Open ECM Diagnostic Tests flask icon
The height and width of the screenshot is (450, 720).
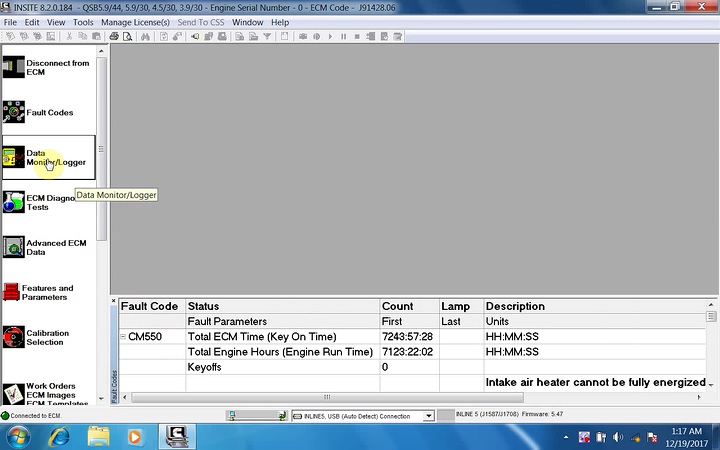(x=13, y=202)
